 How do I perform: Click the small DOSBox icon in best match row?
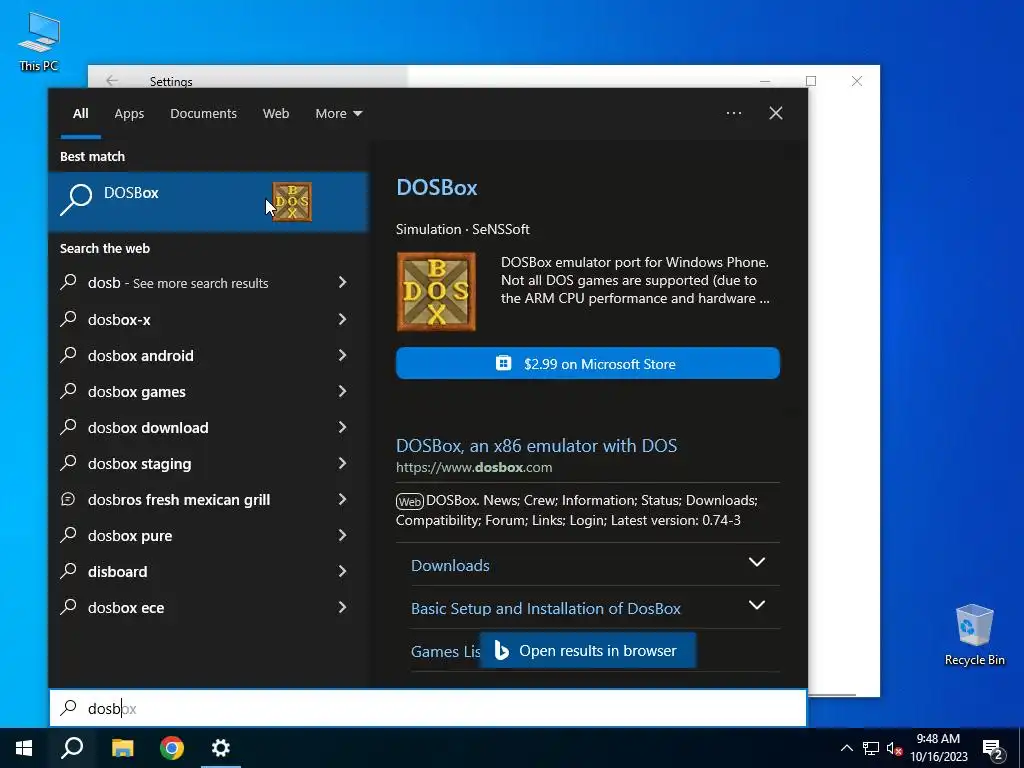tap(292, 202)
